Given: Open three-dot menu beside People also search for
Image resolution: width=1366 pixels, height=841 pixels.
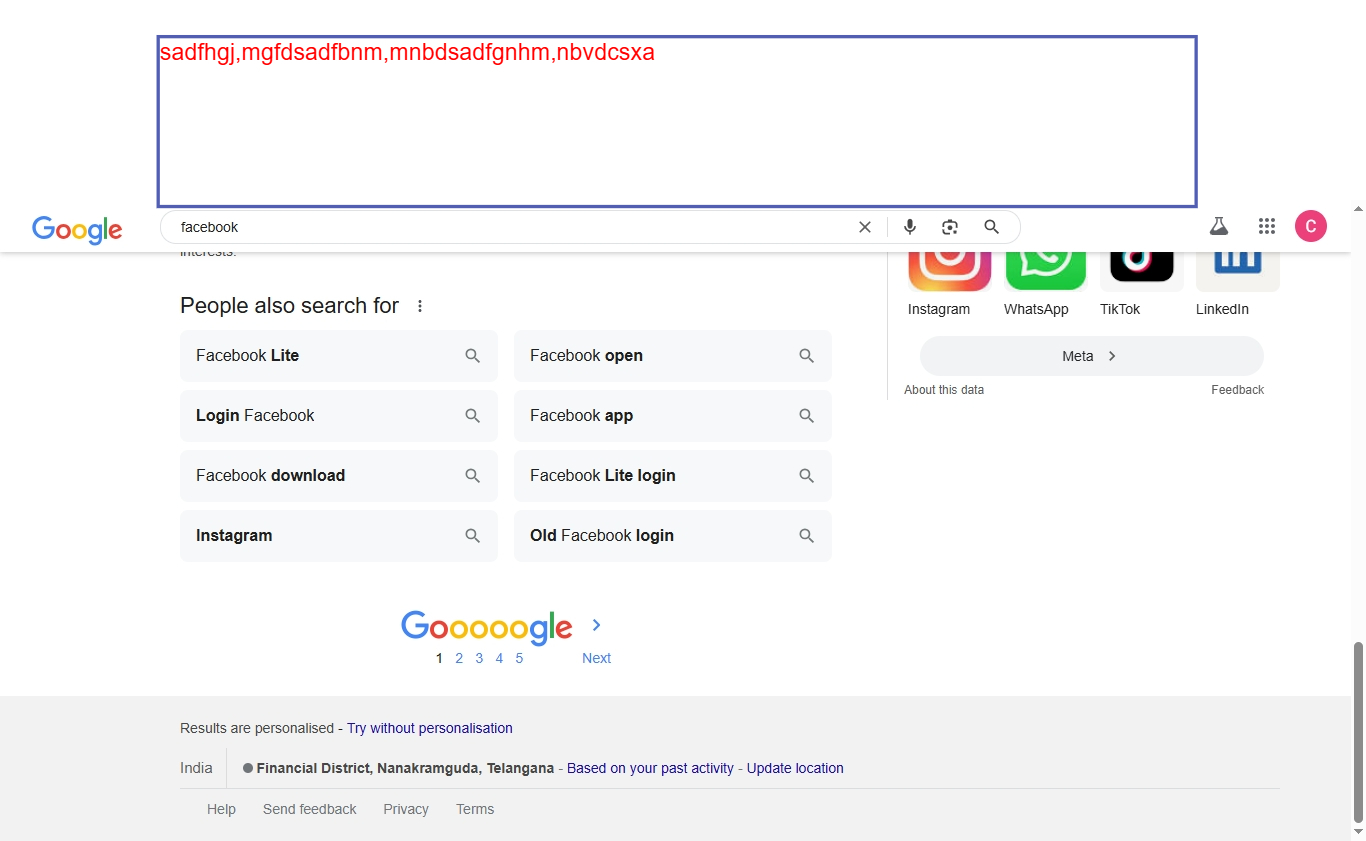Looking at the screenshot, I should pos(420,306).
